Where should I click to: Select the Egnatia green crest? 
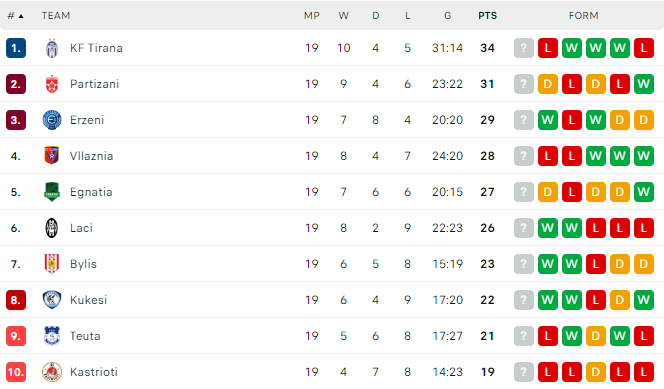[x=52, y=192]
